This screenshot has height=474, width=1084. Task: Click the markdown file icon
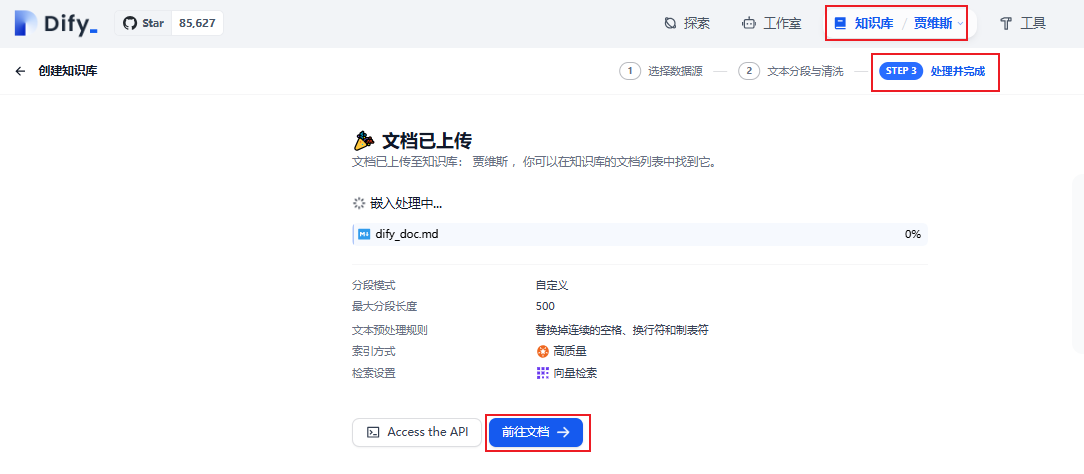click(364, 234)
